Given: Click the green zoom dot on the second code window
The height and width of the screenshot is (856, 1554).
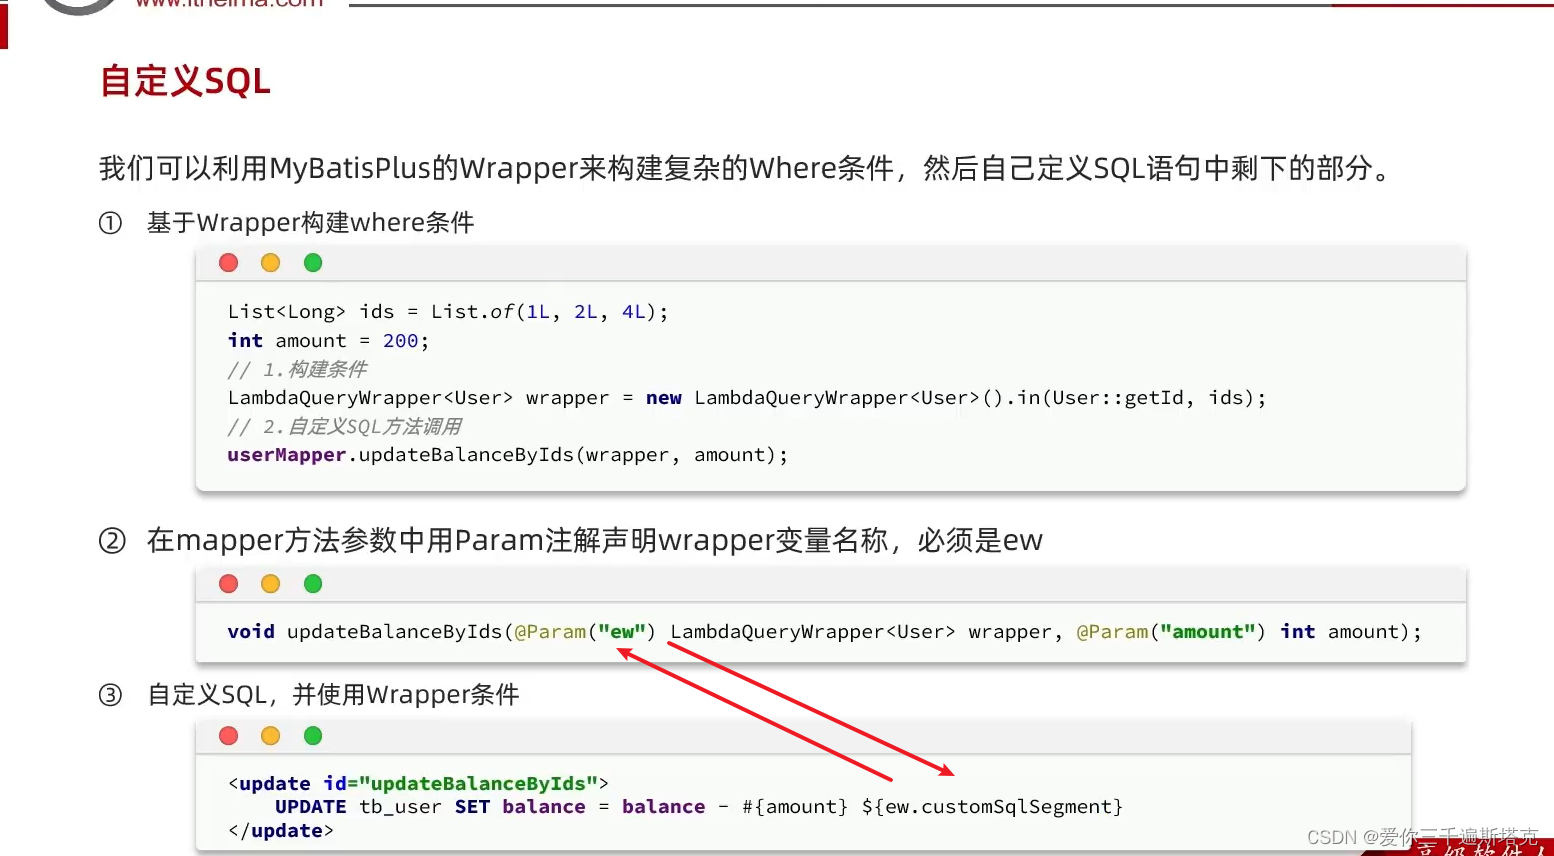Looking at the screenshot, I should [312, 583].
